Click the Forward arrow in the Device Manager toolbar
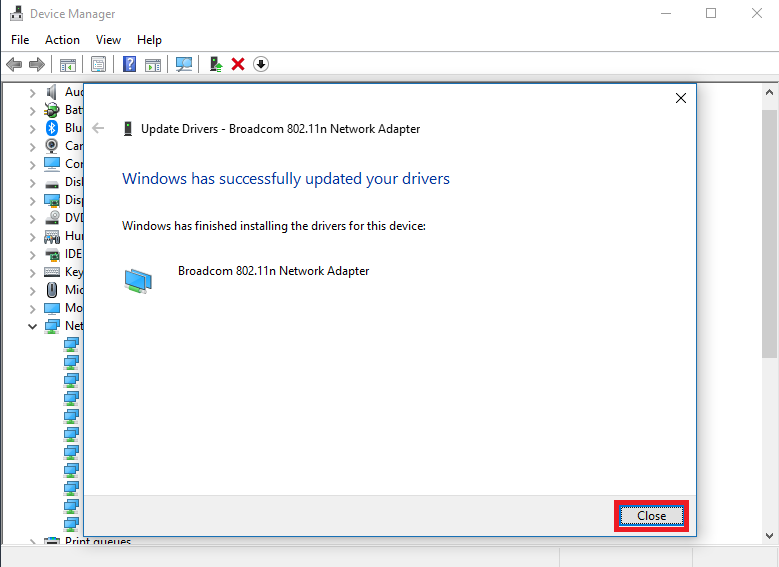779x567 pixels. [37, 64]
